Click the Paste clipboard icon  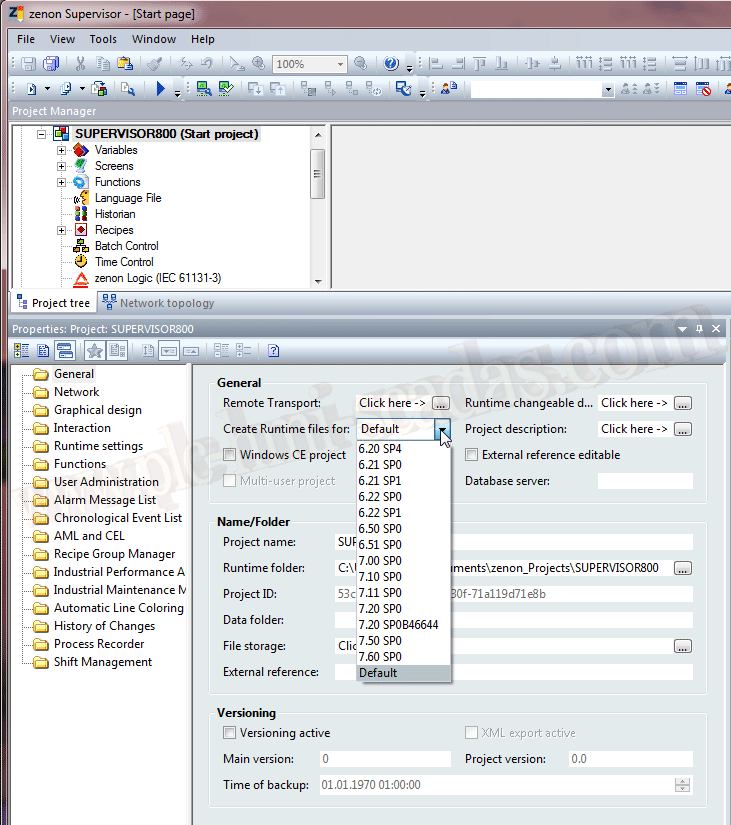click(125, 64)
